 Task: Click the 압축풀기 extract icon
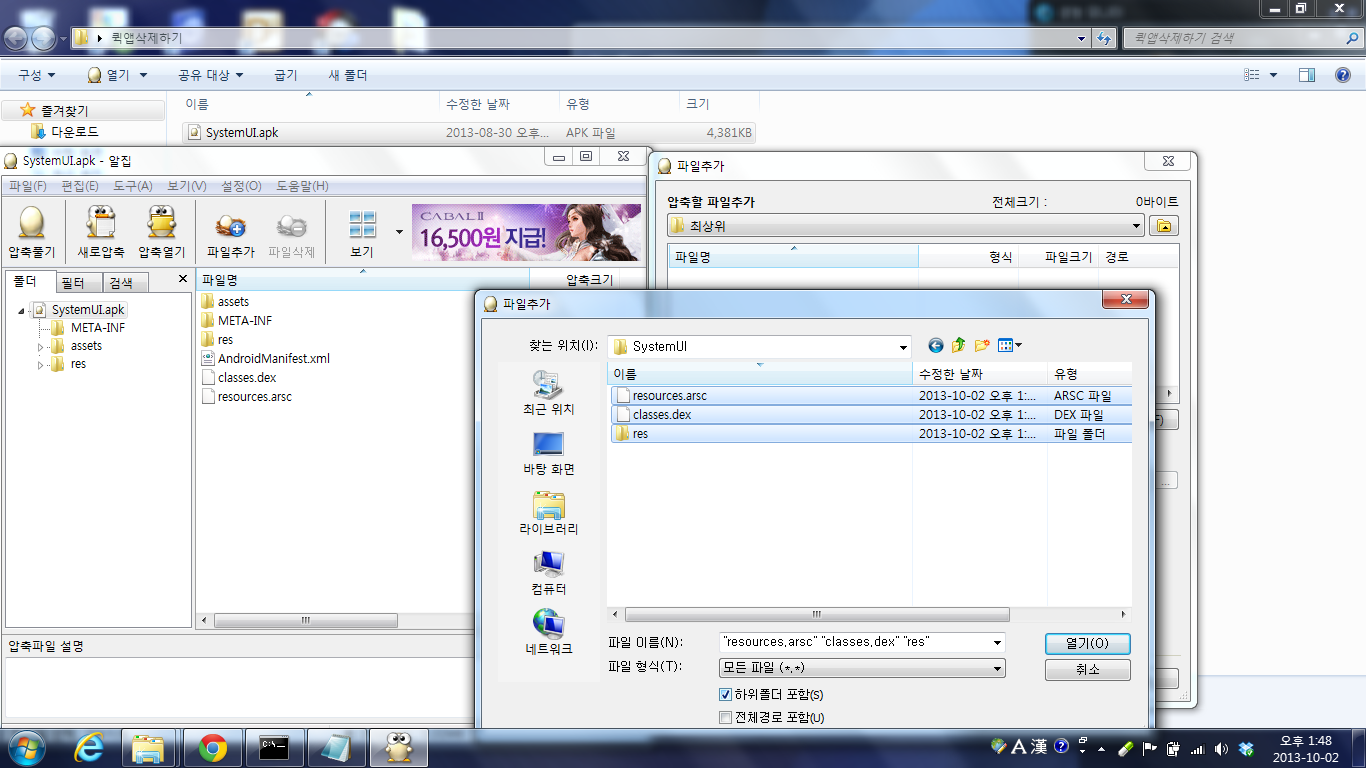tap(32, 232)
